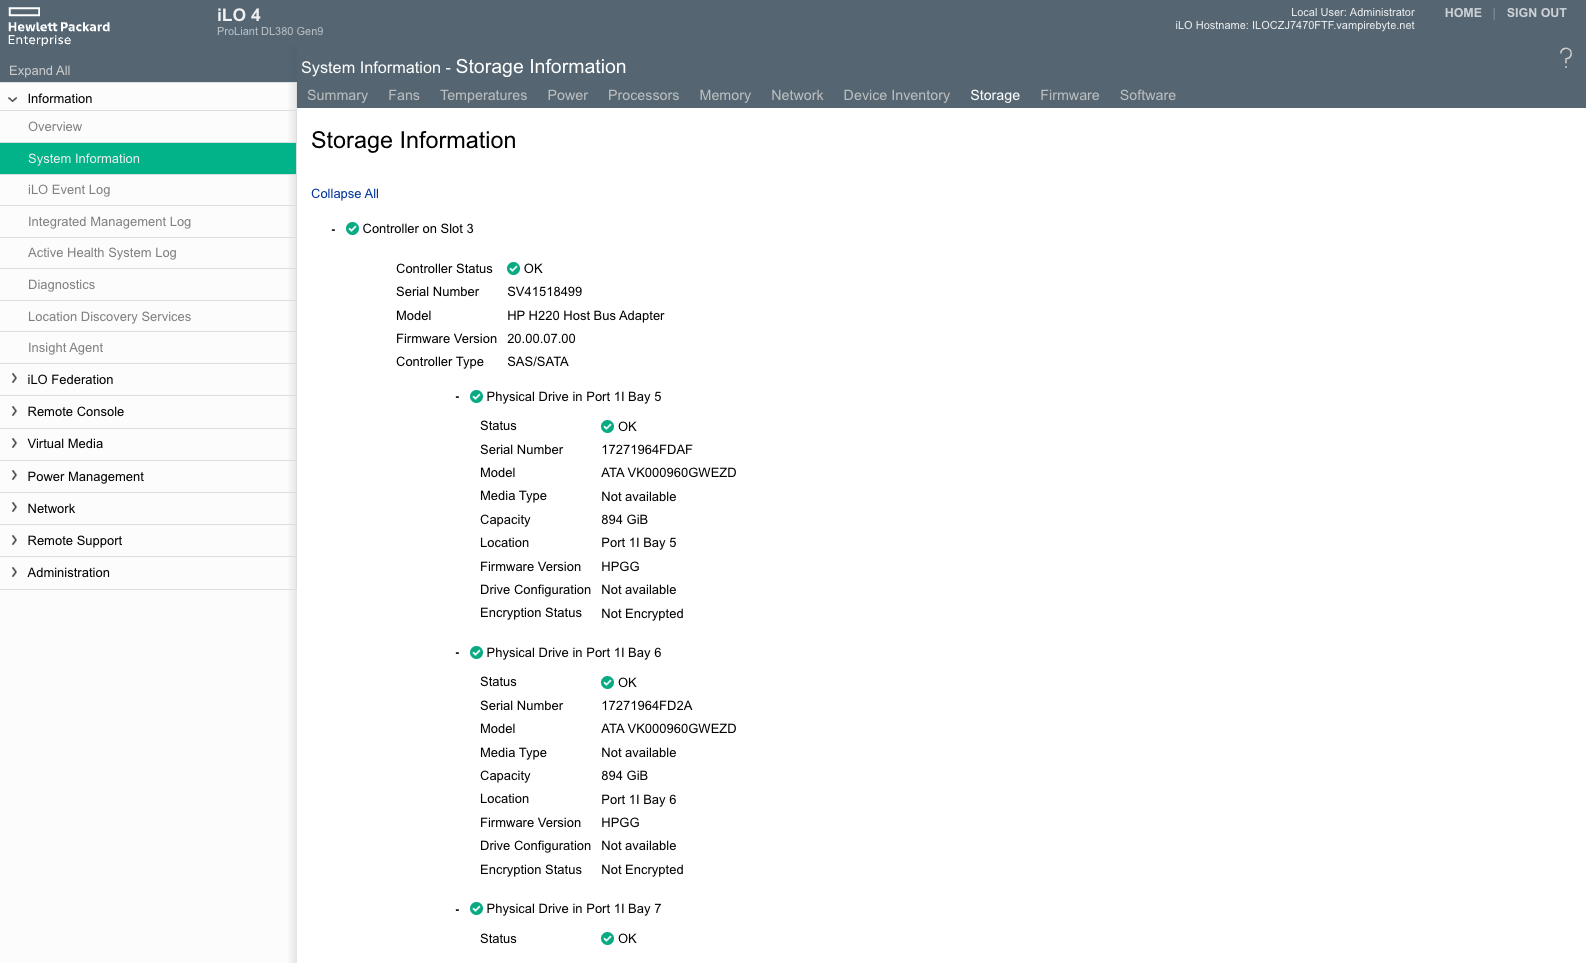1586x963 pixels.
Task: Click the Hewlett Packard Enterprise logo
Action: (59, 26)
